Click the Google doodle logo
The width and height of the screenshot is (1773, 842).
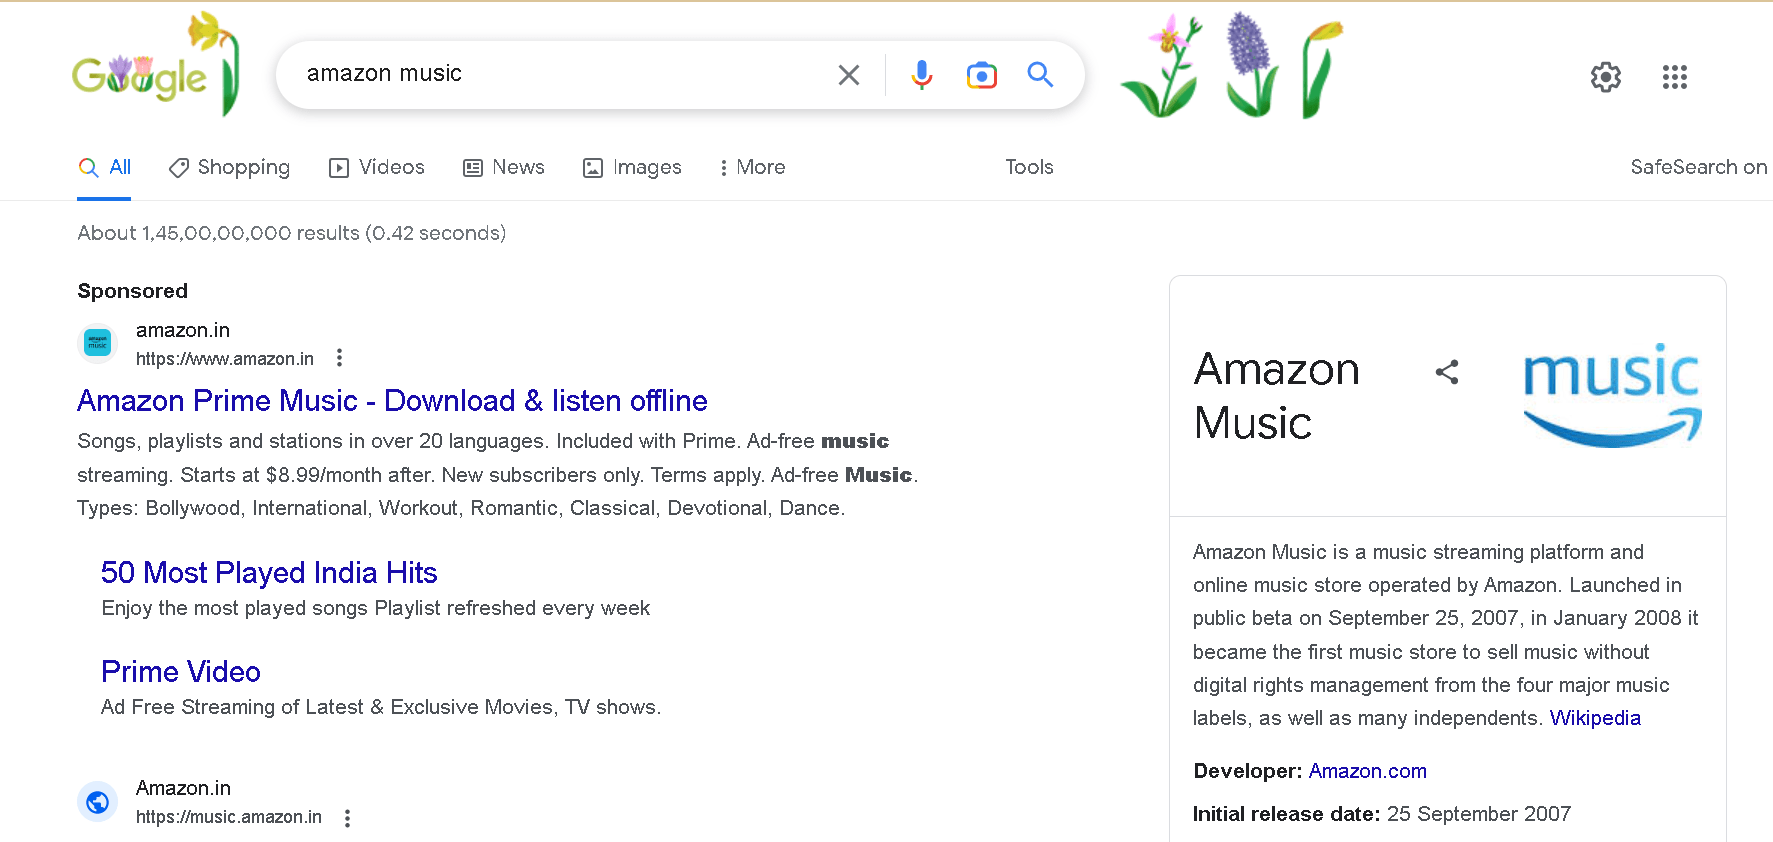156,66
